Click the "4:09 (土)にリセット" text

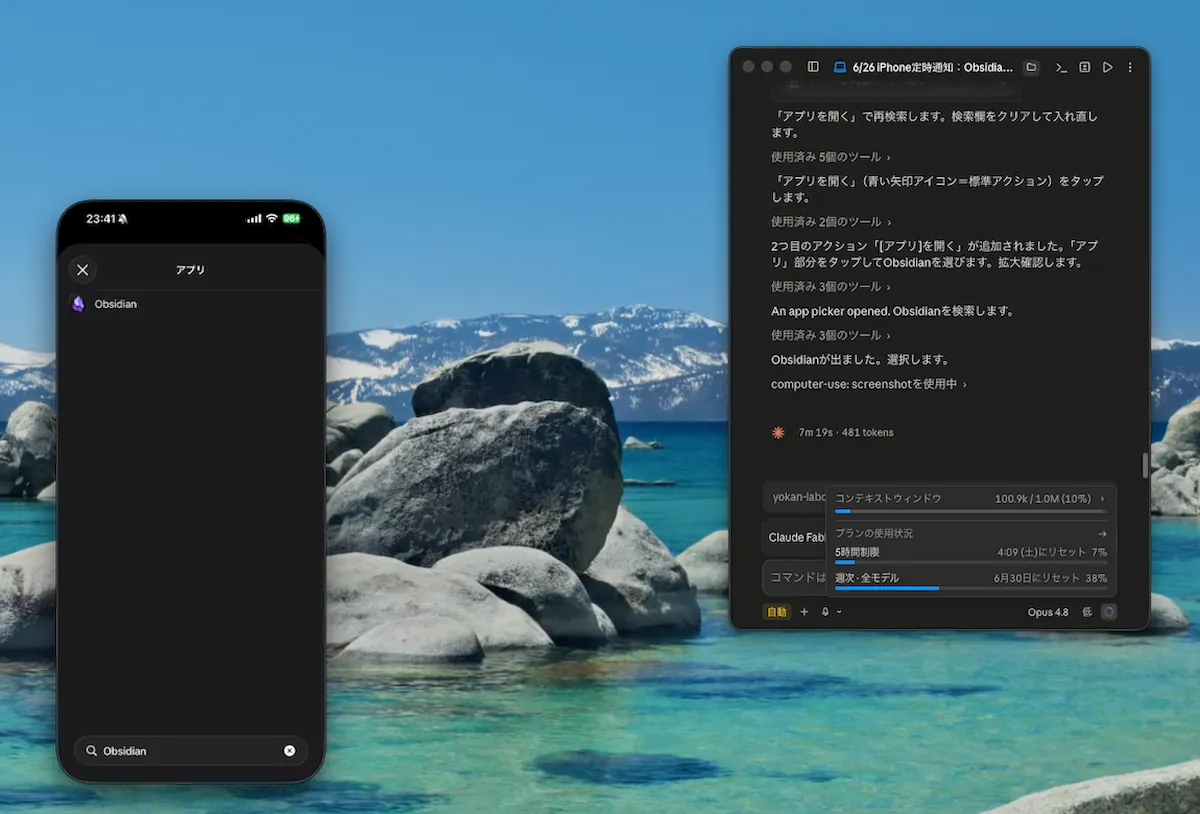click(x=1040, y=552)
